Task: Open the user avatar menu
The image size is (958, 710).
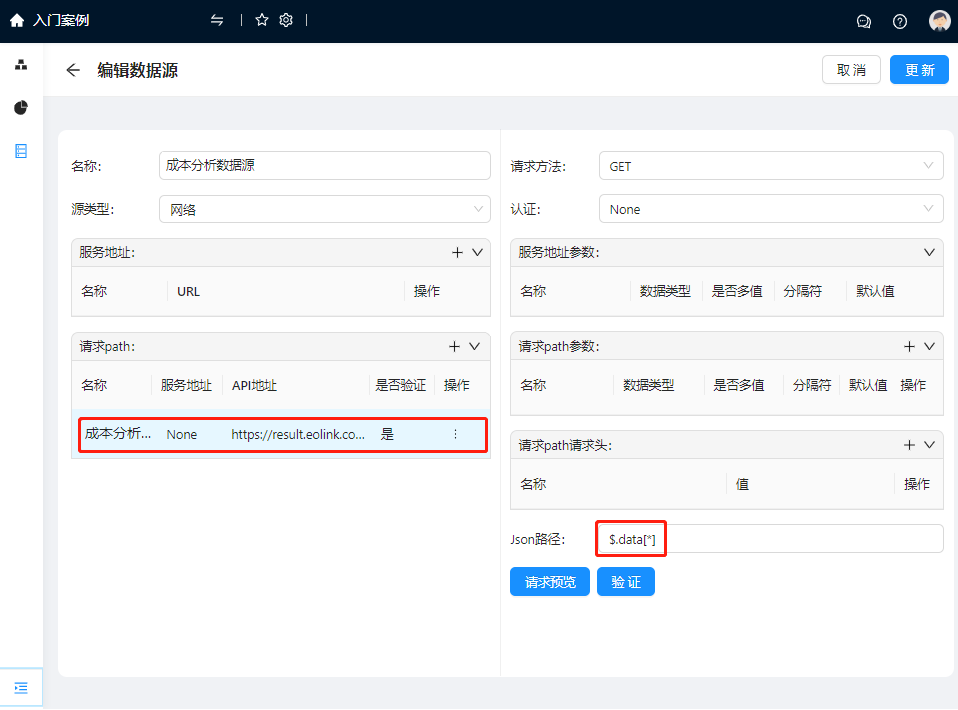Action: pyautogui.click(x=939, y=21)
